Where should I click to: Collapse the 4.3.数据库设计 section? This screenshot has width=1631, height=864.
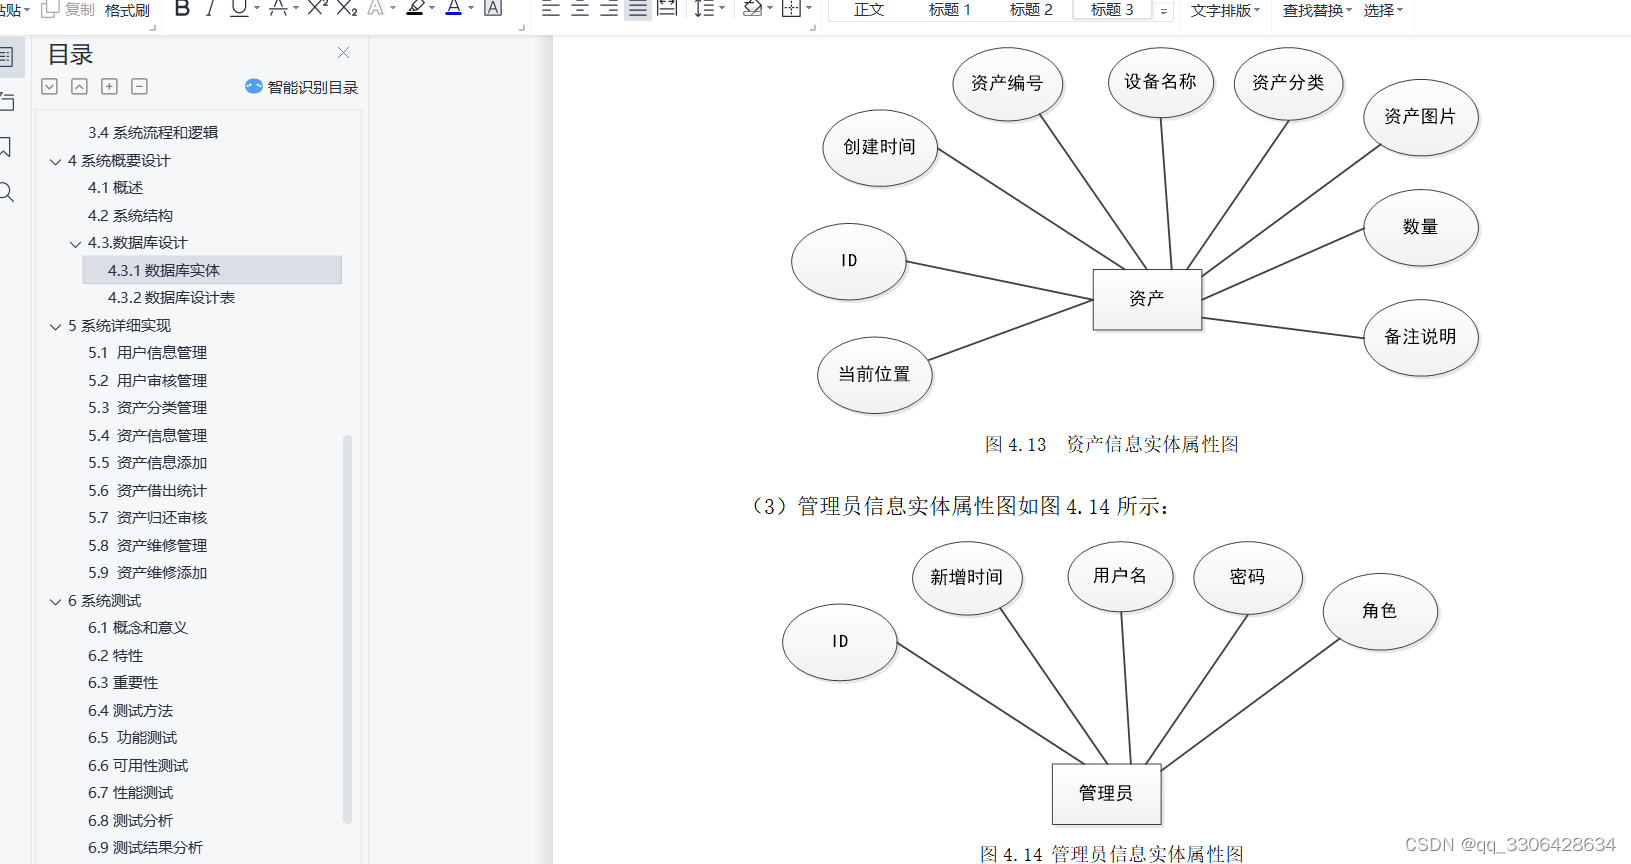[x=76, y=243]
